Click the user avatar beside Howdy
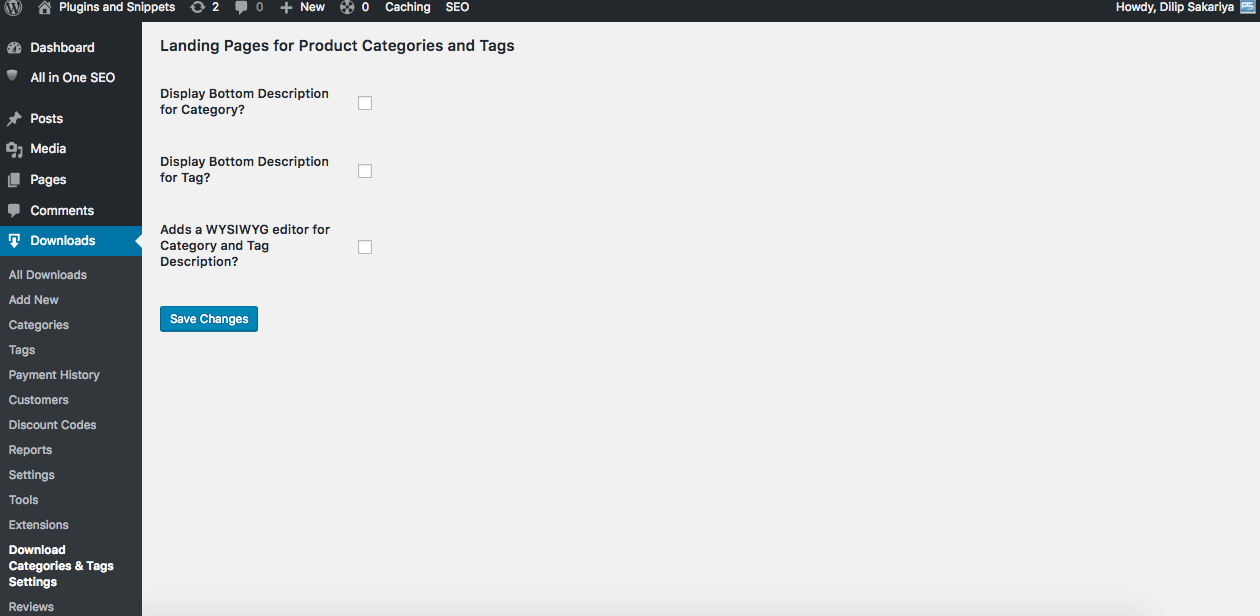The image size is (1260, 616). point(1247,7)
